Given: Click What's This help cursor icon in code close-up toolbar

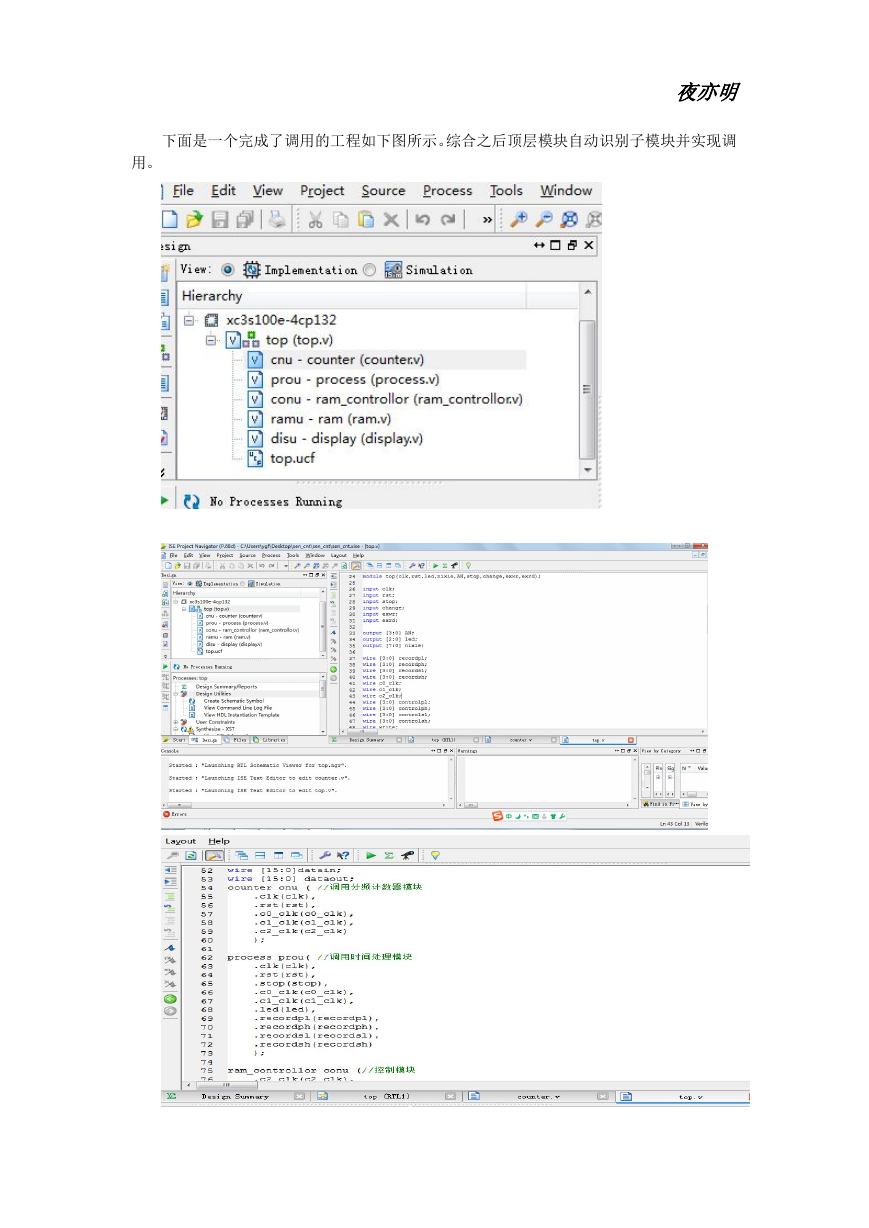Looking at the screenshot, I should click(343, 856).
